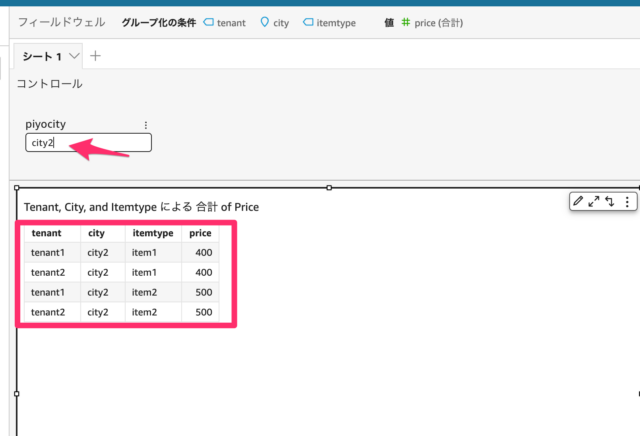Image resolution: width=640 pixels, height=436 pixels.
Task: Open the visual's three-dot options menu
Action: [627, 201]
